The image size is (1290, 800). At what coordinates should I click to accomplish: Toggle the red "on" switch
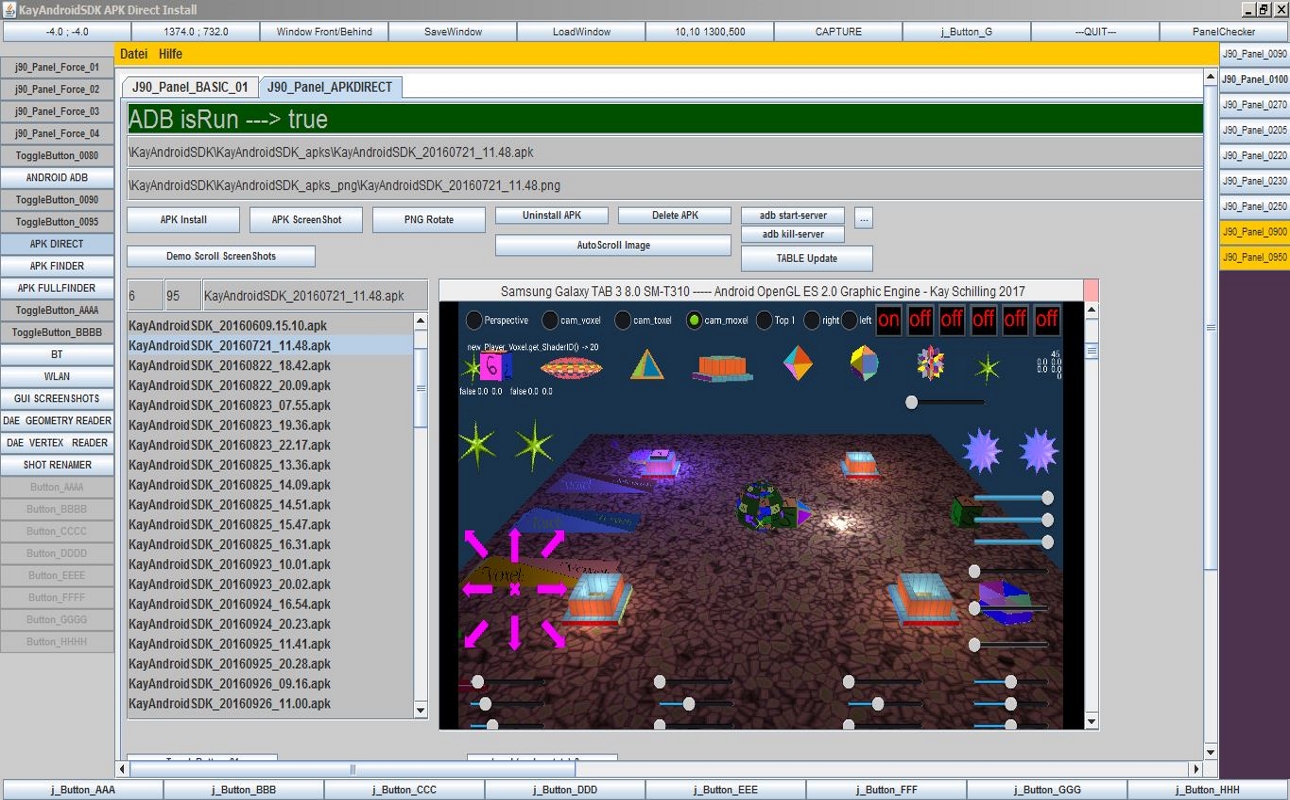888,320
